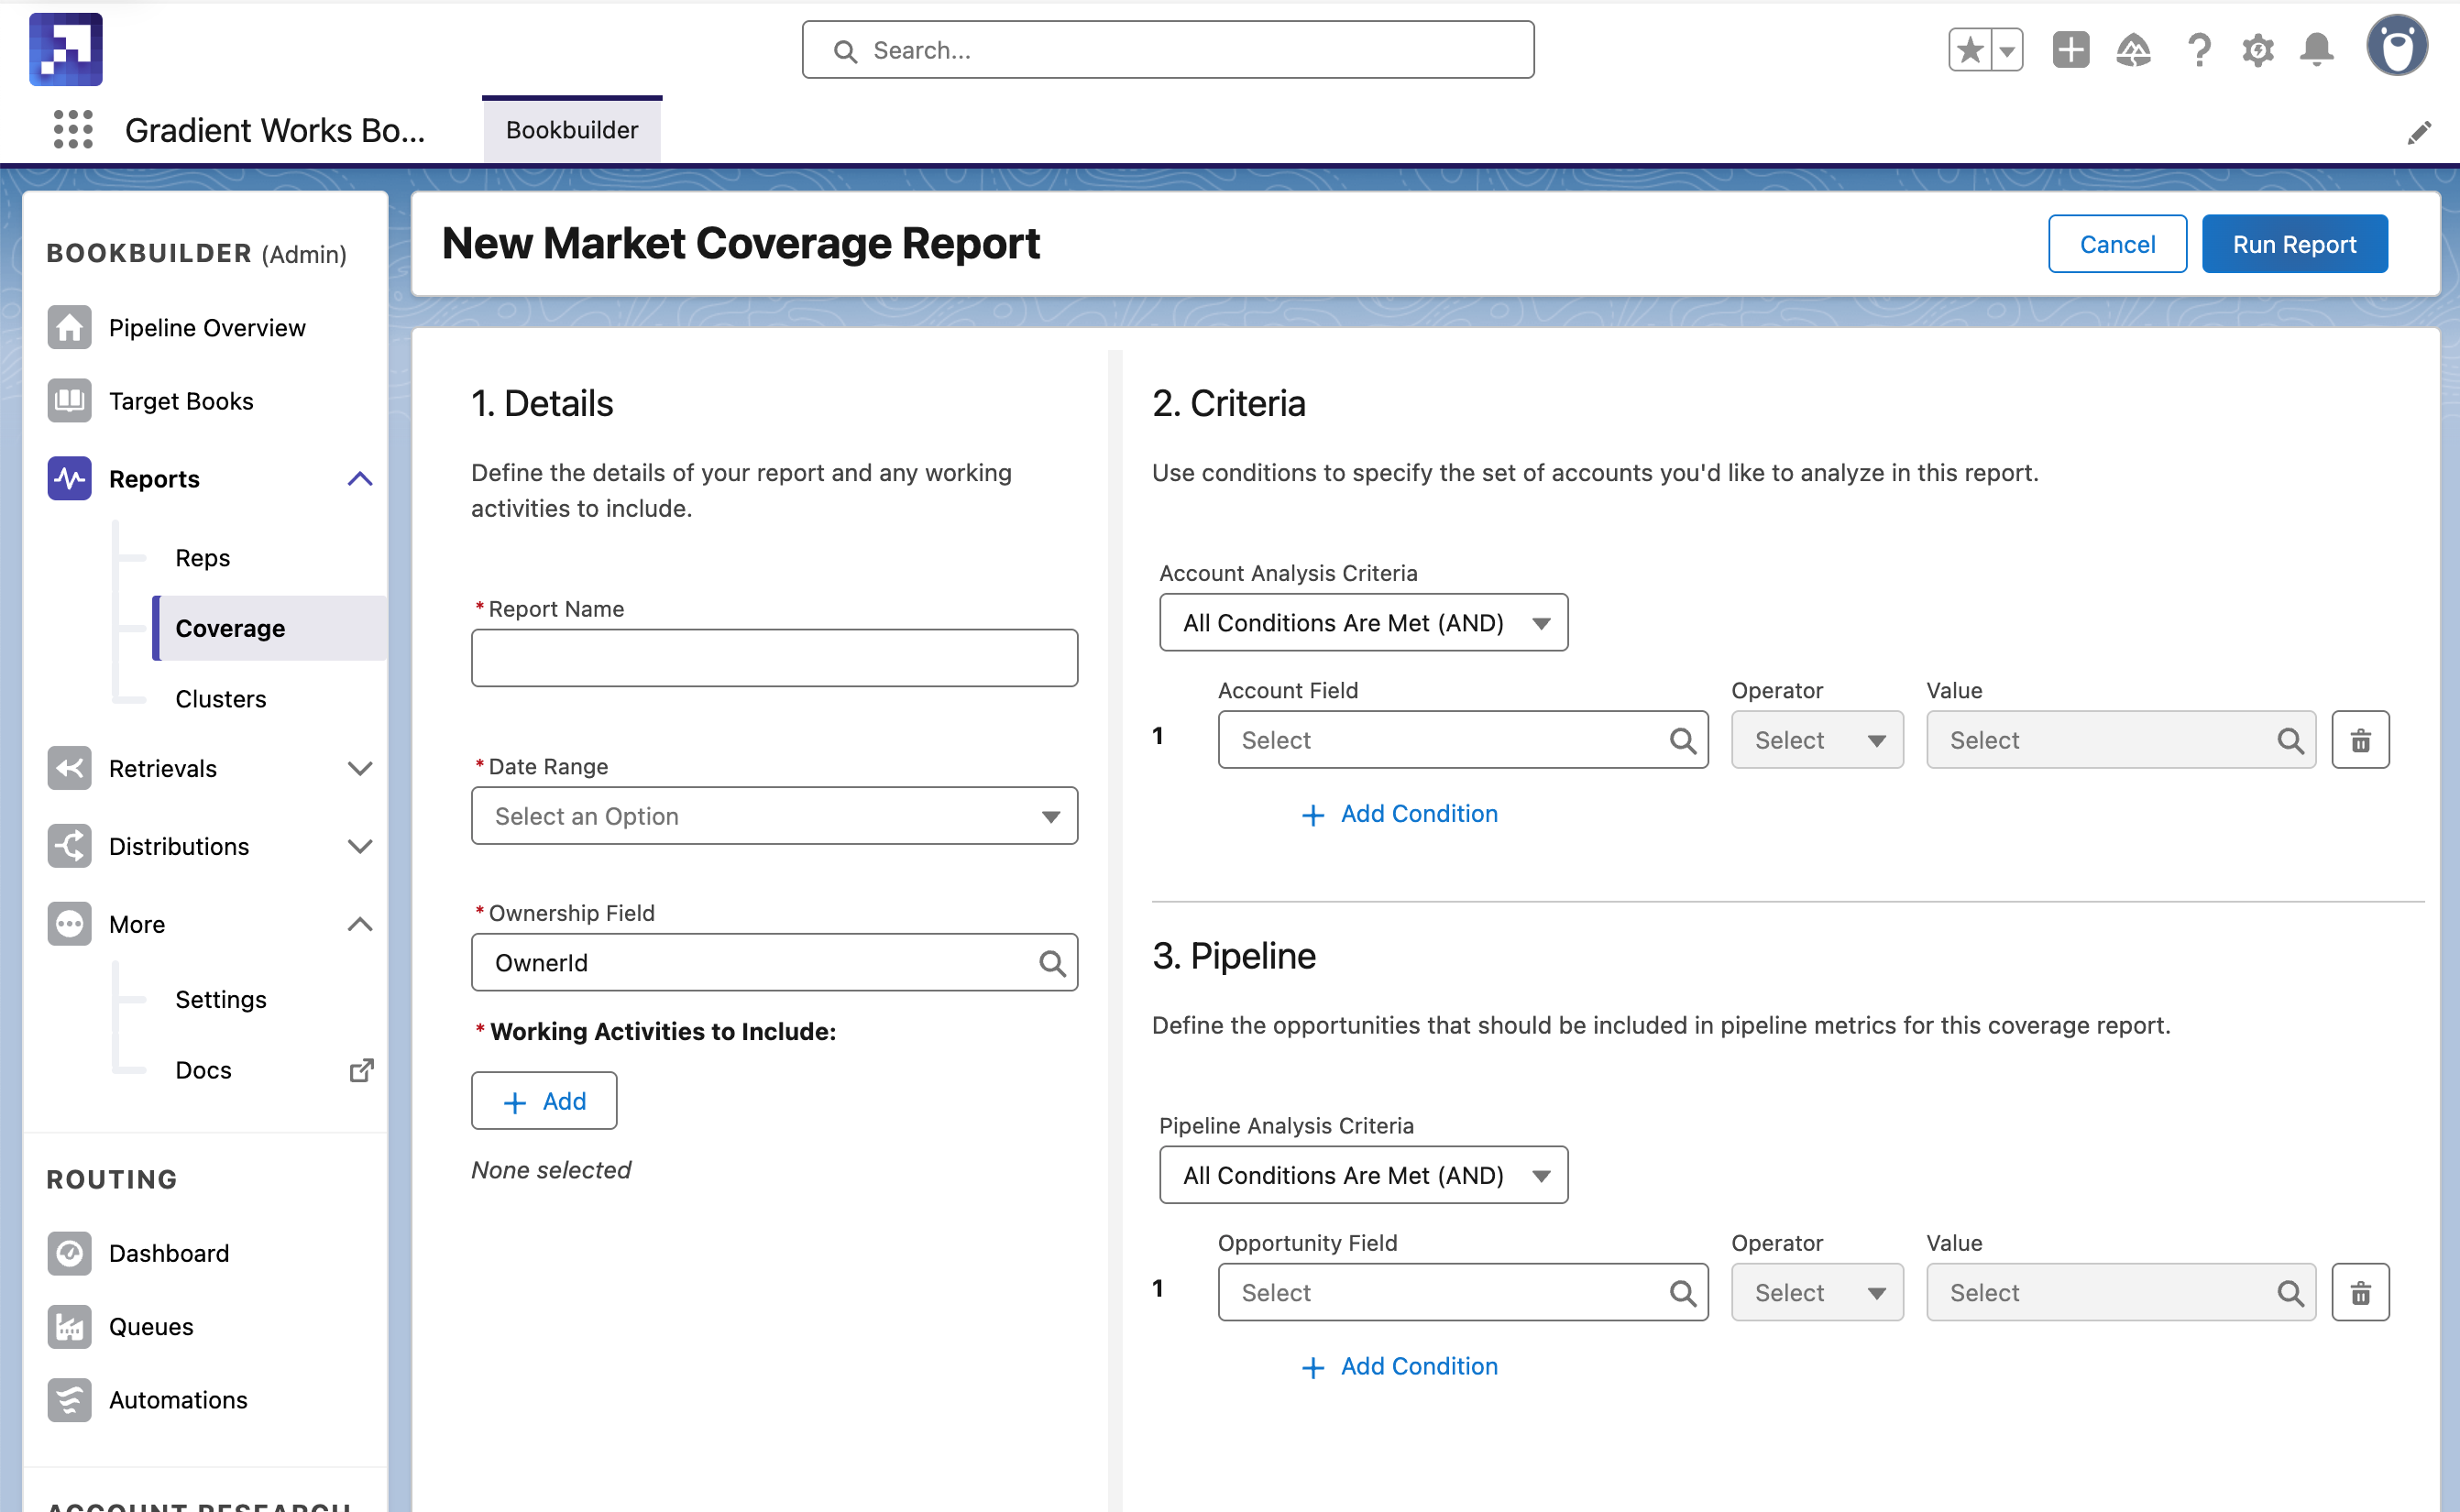The width and height of the screenshot is (2460, 1512).
Task: Click into the Report Name field
Action: pos(774,658)
